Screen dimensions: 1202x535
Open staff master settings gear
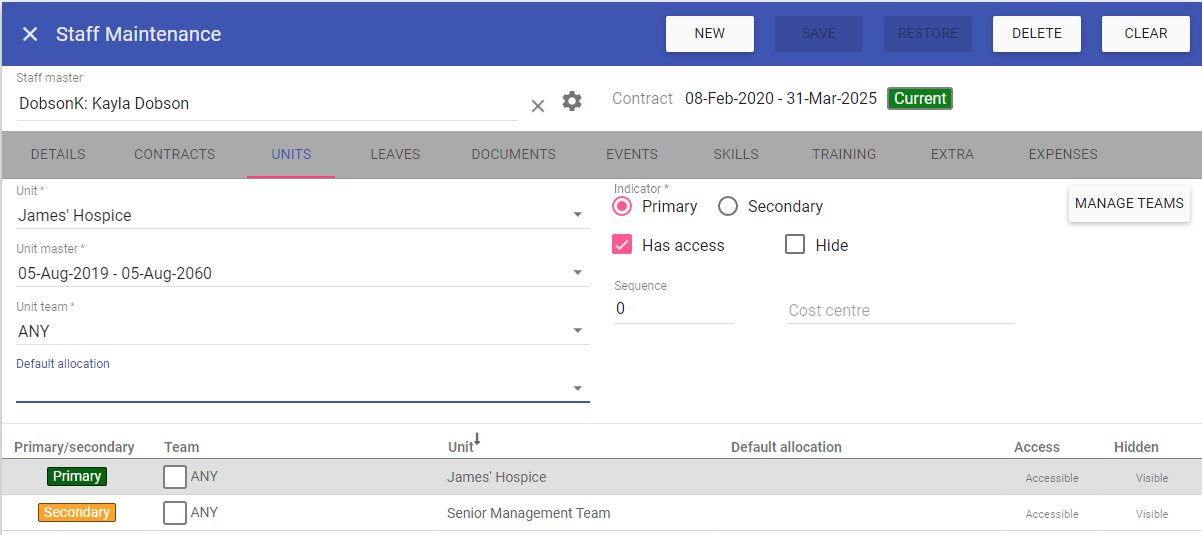[572, 101]
